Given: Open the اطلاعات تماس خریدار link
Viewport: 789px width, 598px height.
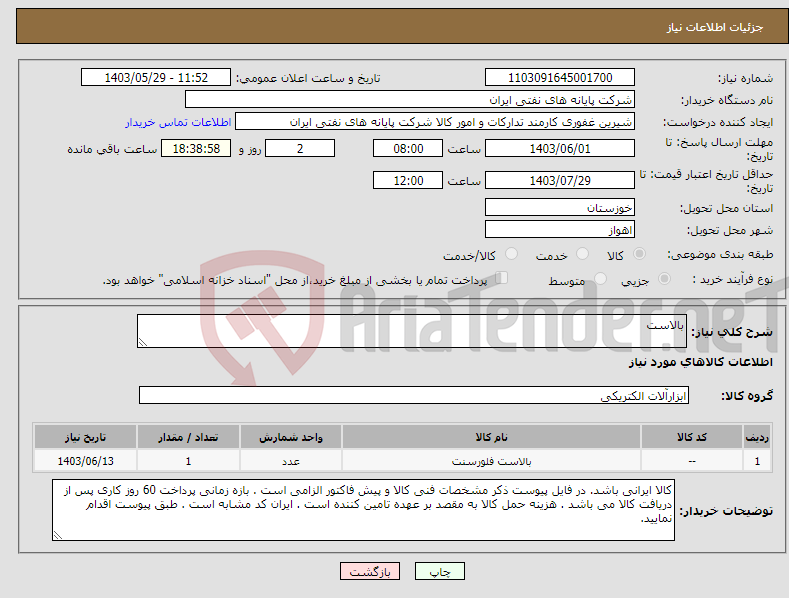Looking at the screenshot, I should coord(178,122).
